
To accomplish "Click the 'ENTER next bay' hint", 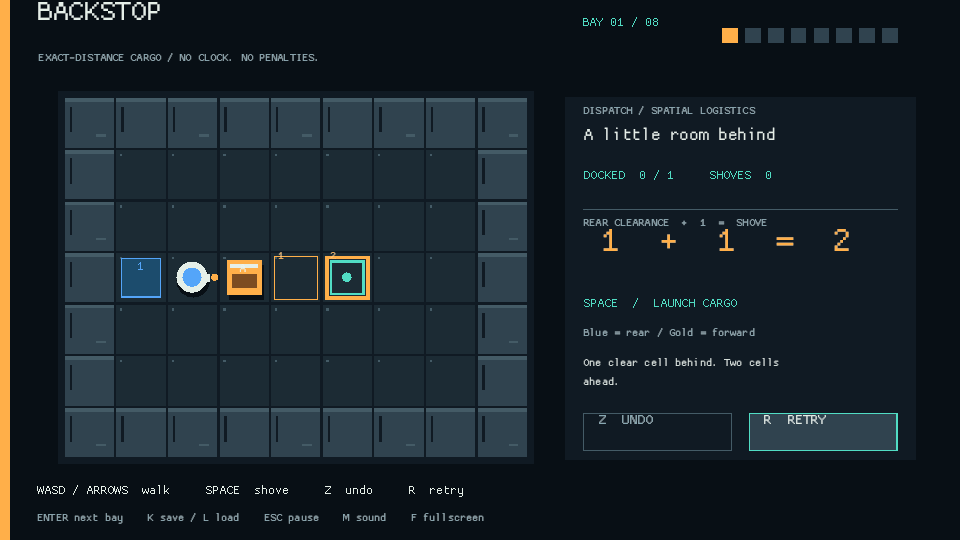I will pyautogui.click(x=80, y=518).
